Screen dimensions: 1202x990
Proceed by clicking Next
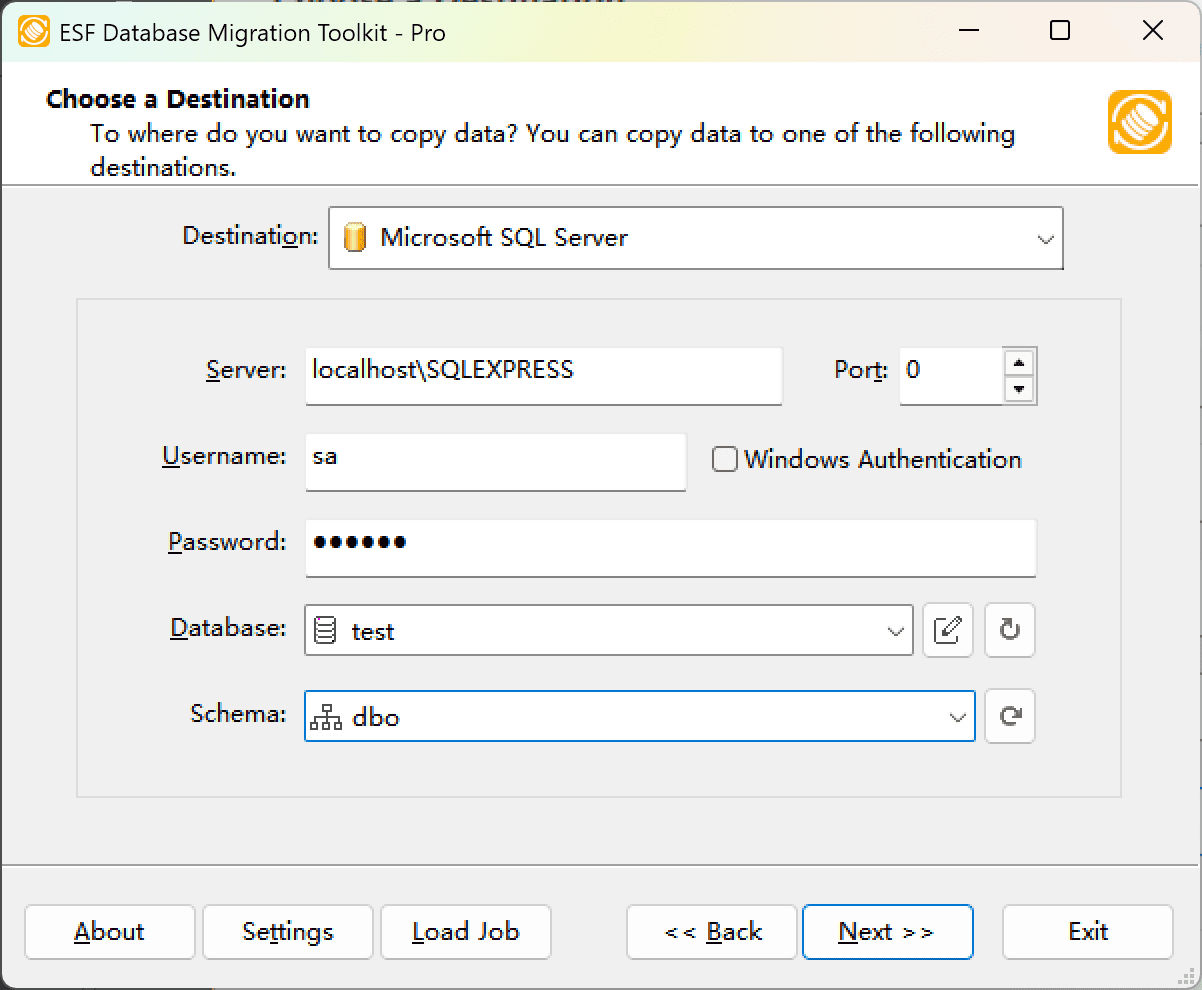point(887,931)
